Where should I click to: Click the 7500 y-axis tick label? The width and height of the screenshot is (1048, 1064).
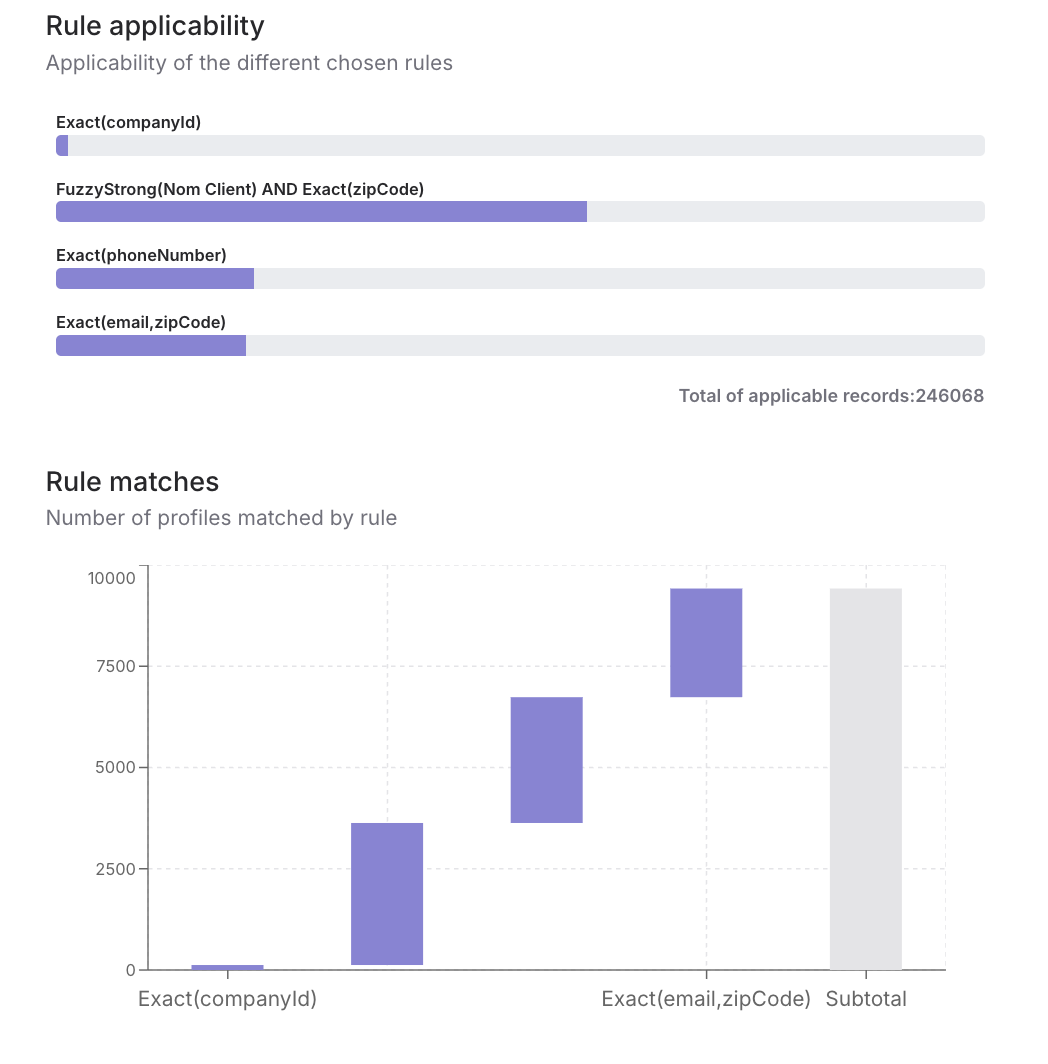coord(116,666)
